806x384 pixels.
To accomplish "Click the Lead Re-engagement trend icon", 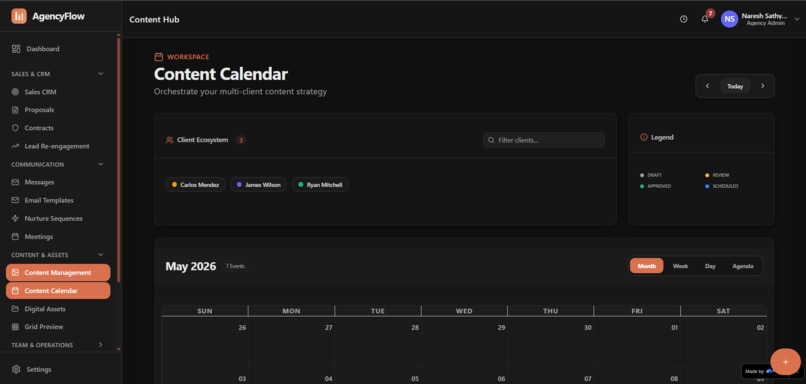I will (15, 146).
